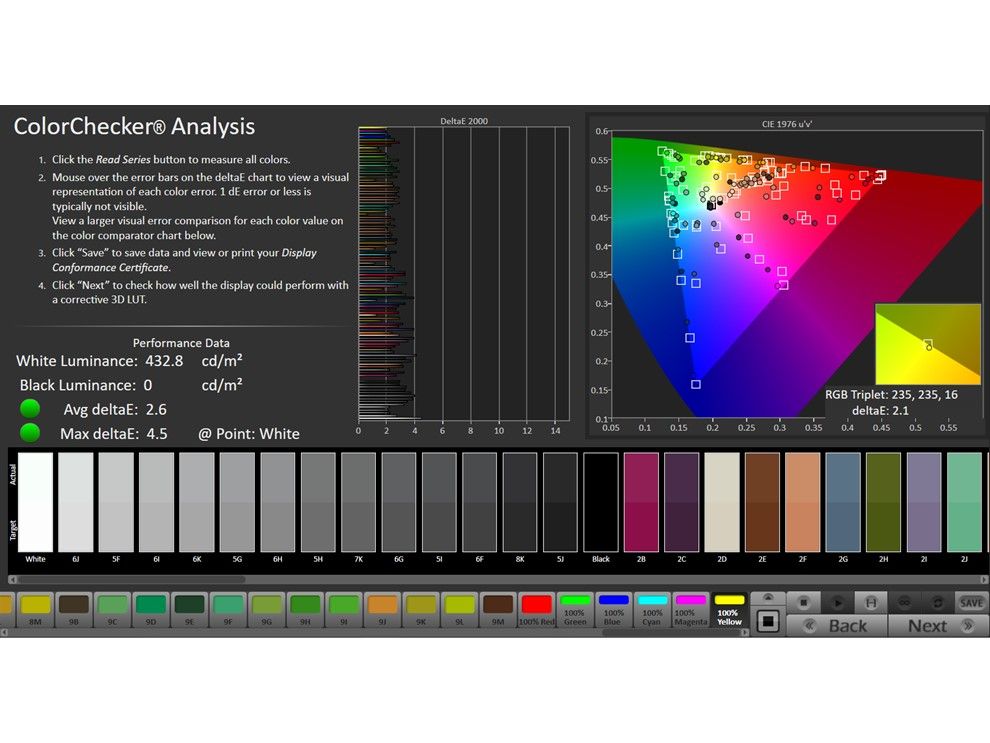990x743 pixels.
Task: Click the mint green 2J comparator swatch
Action: click(x=965, y=502)
